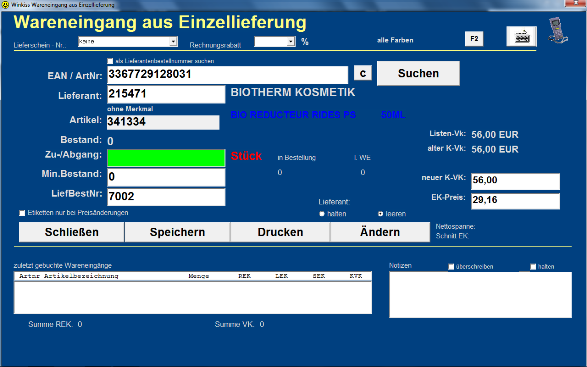Click the neuer K-VK price field
Screen dimensions: 587x367
(x=515, y=182)
